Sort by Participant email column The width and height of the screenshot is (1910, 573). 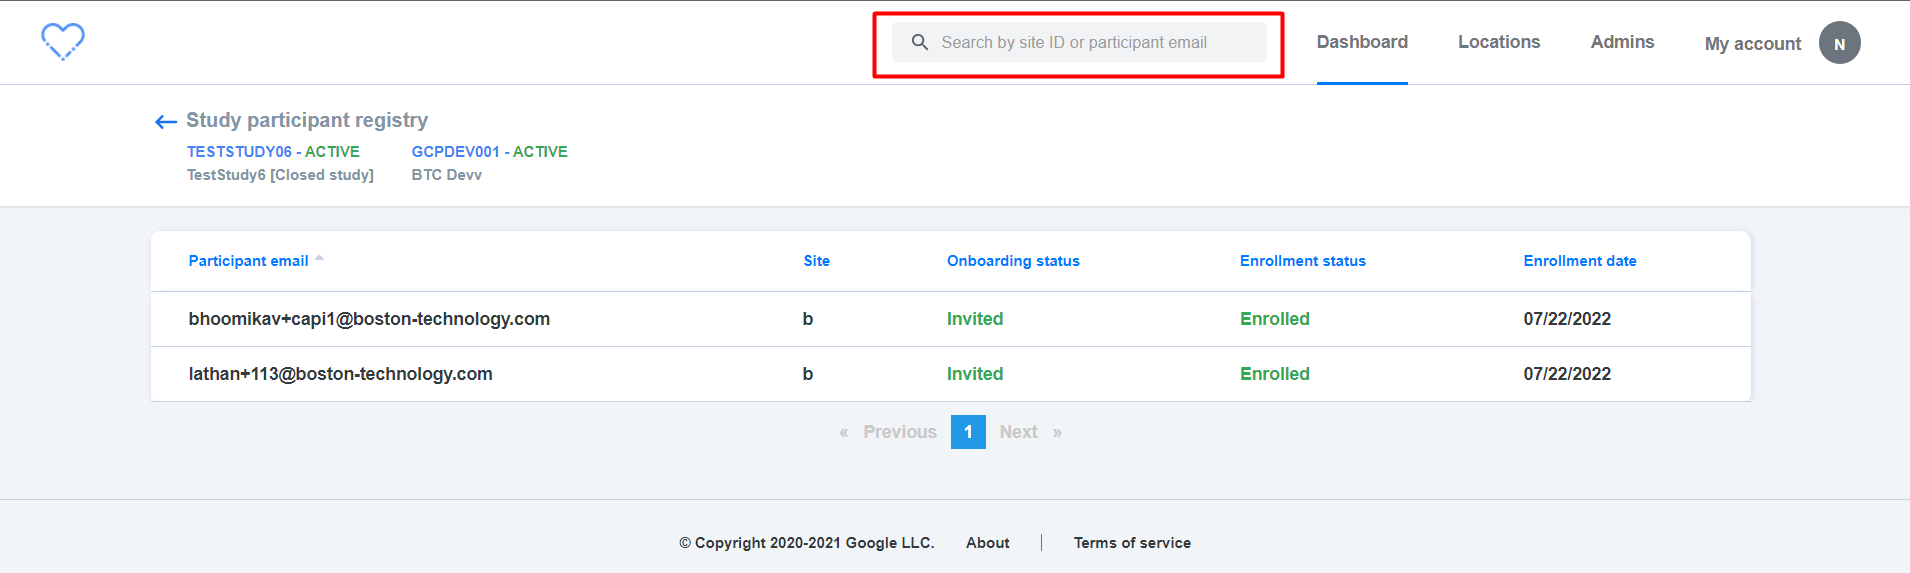click(x=248, y=261)
